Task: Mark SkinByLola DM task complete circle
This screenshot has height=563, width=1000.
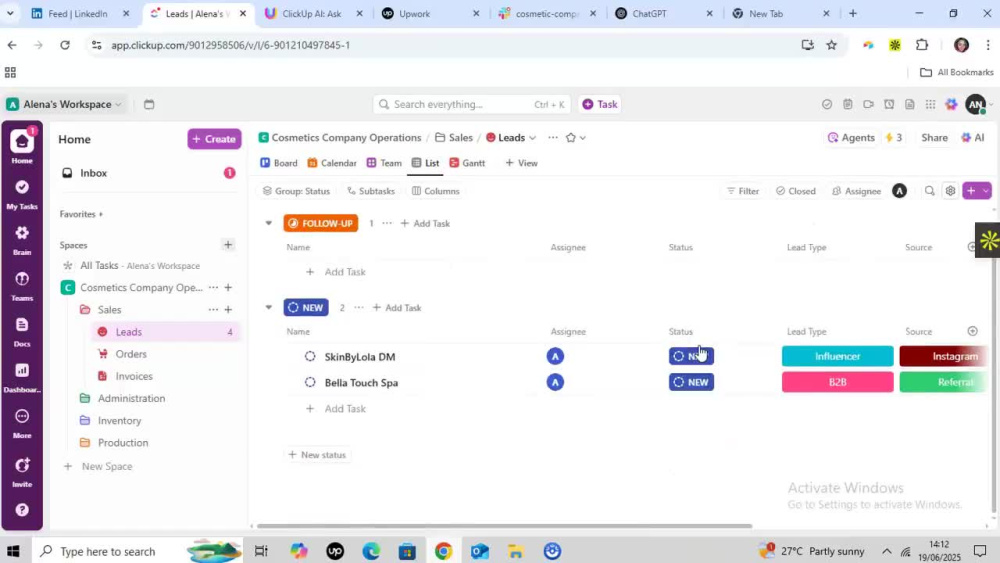Action: (x=310, y=356)
